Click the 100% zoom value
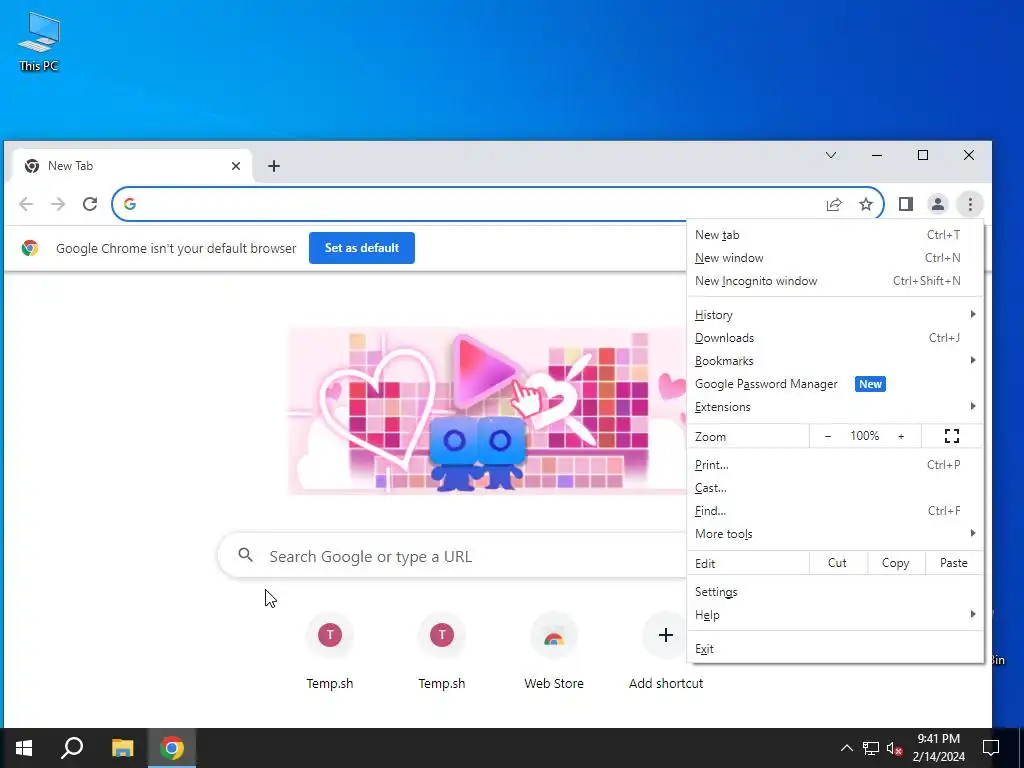Screen dimensions: 1024x768 865,436
